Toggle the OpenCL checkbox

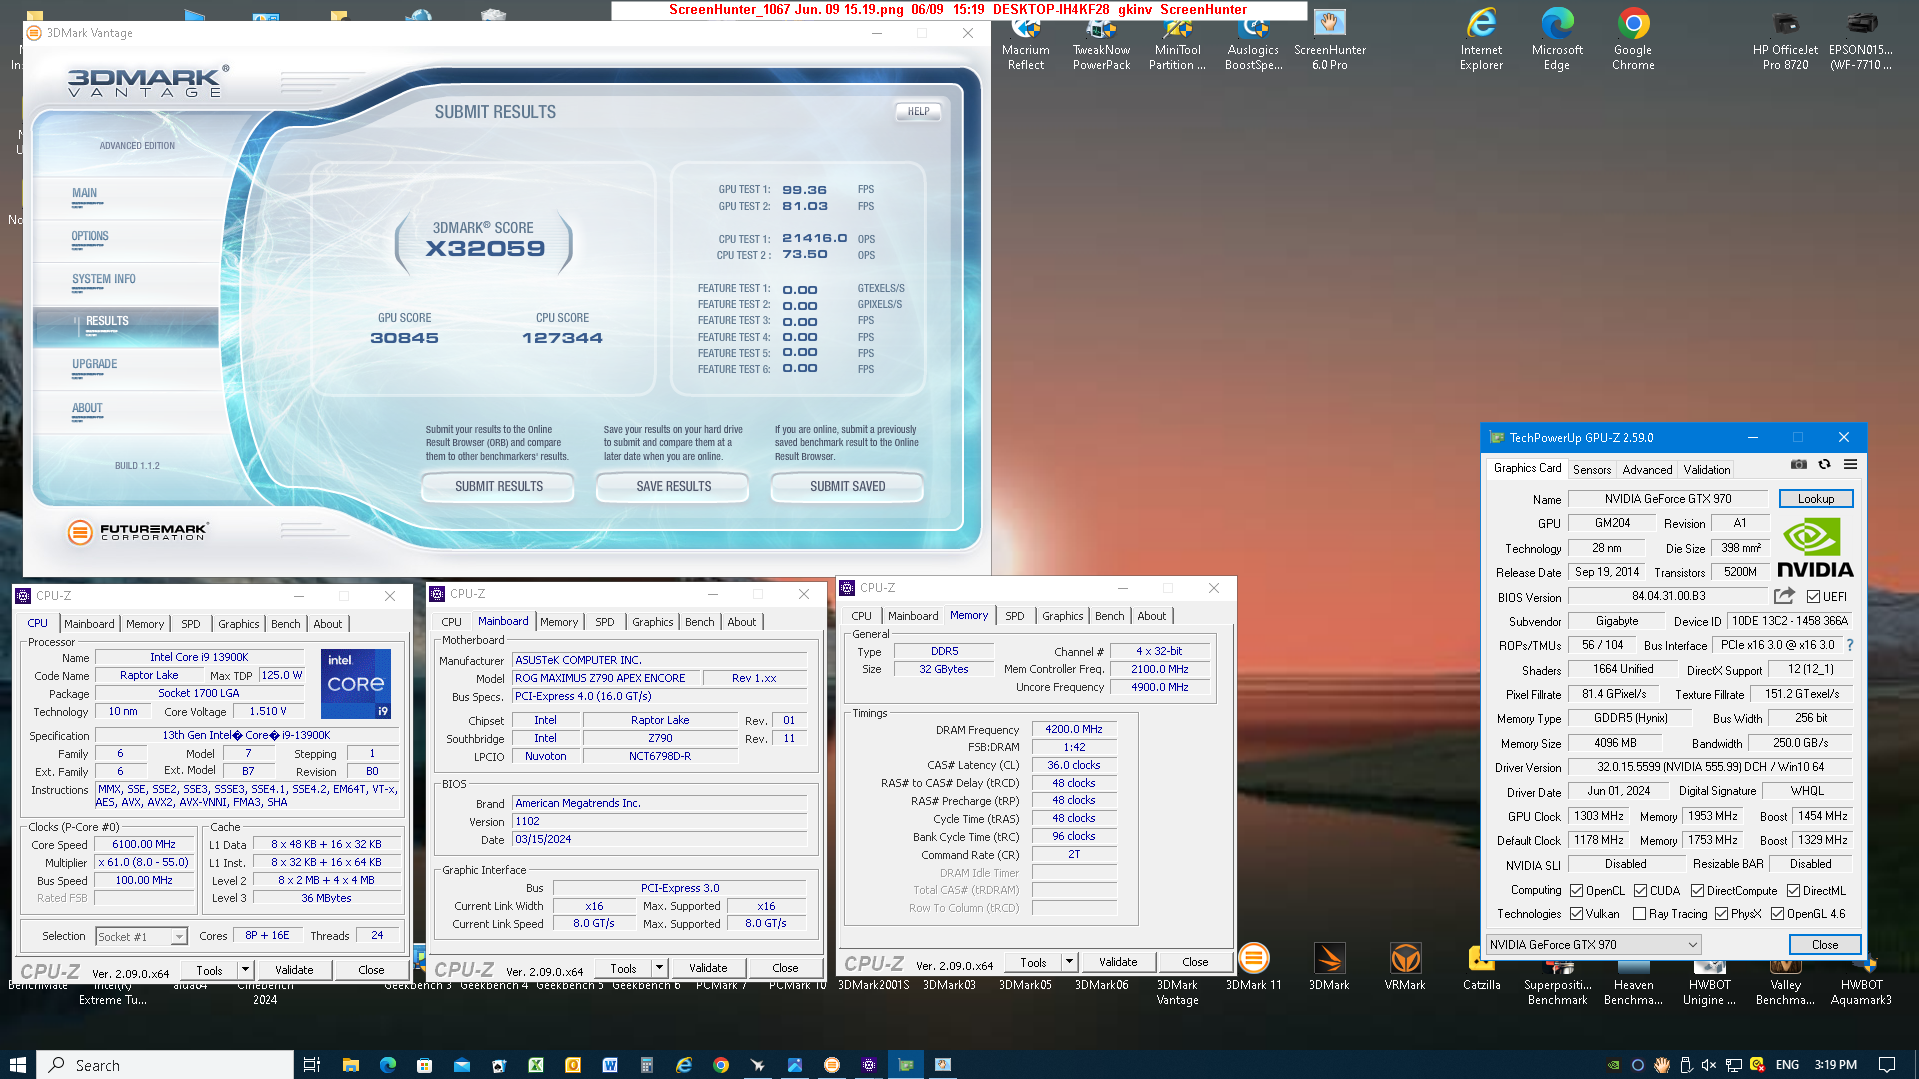[x=1576, y=890]
